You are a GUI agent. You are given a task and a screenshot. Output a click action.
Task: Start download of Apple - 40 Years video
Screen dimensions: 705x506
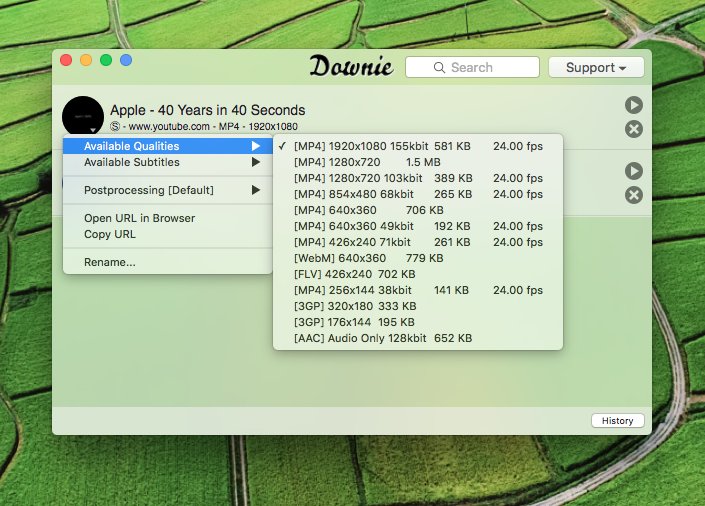pyautogui.click(x=634, y=105)
